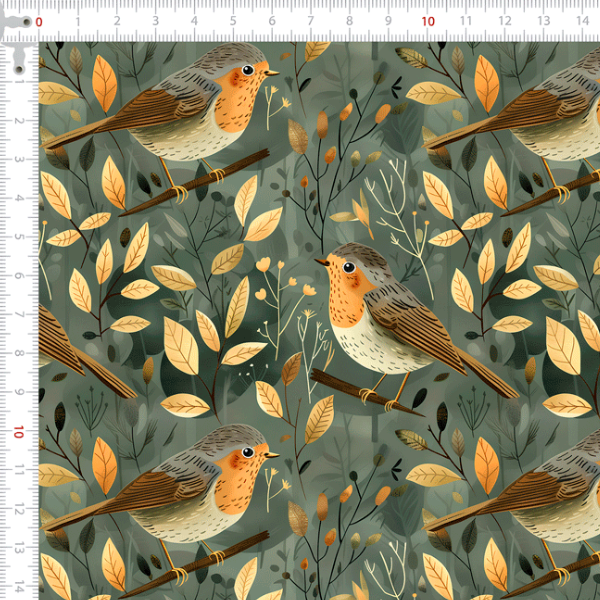Click the red 0 on the top ruler

click(39, 21)
